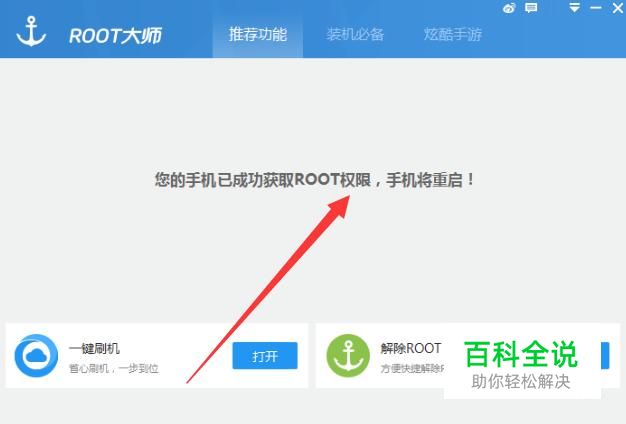Minimize the ROOT大师 window
Viewport: 626px width, 424px height.
(596, 8)
